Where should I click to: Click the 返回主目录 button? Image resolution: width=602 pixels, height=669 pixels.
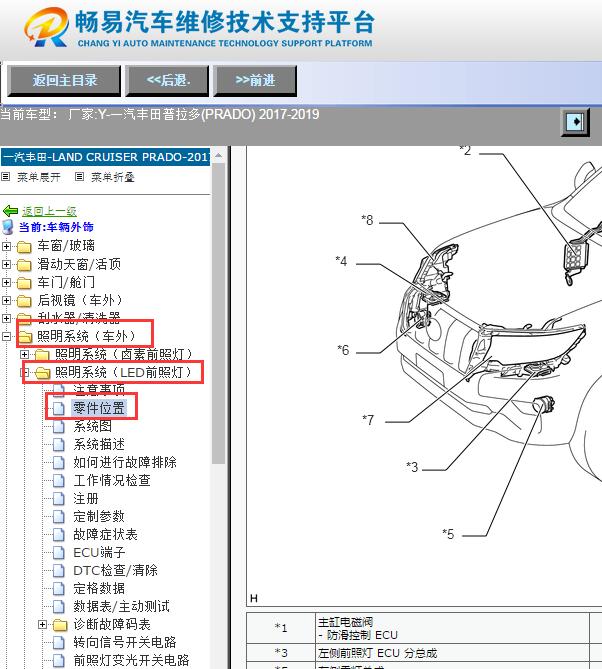64,80
